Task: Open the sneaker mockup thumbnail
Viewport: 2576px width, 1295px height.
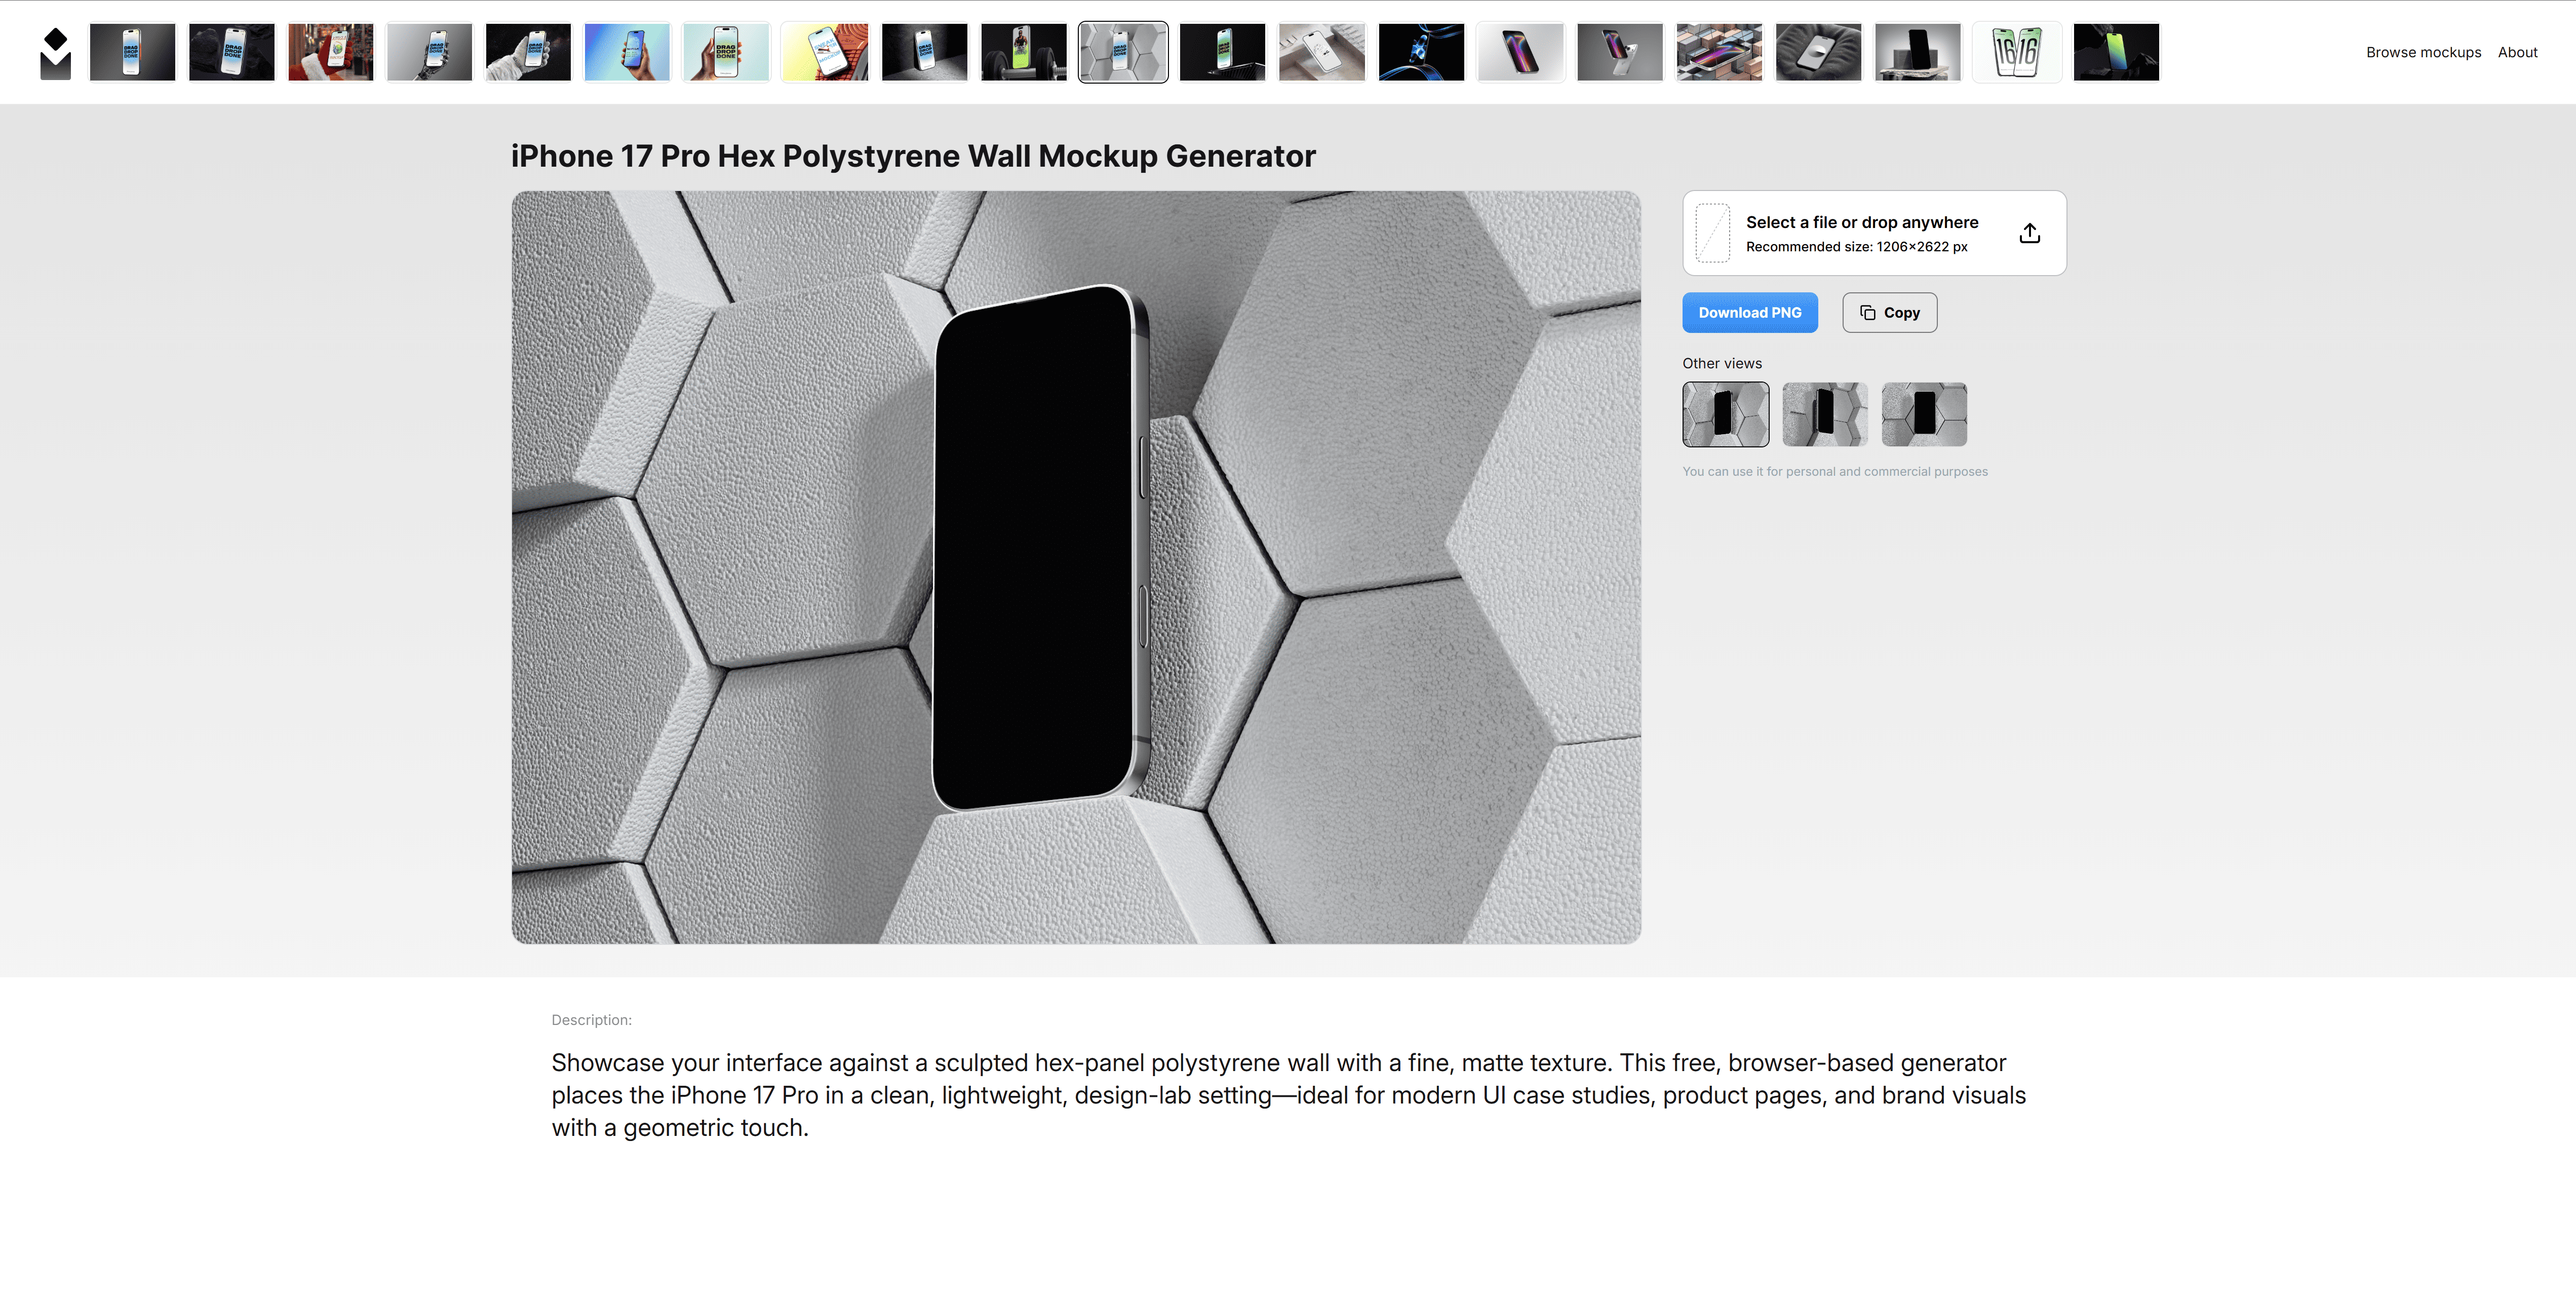Action: coord(825,52)
